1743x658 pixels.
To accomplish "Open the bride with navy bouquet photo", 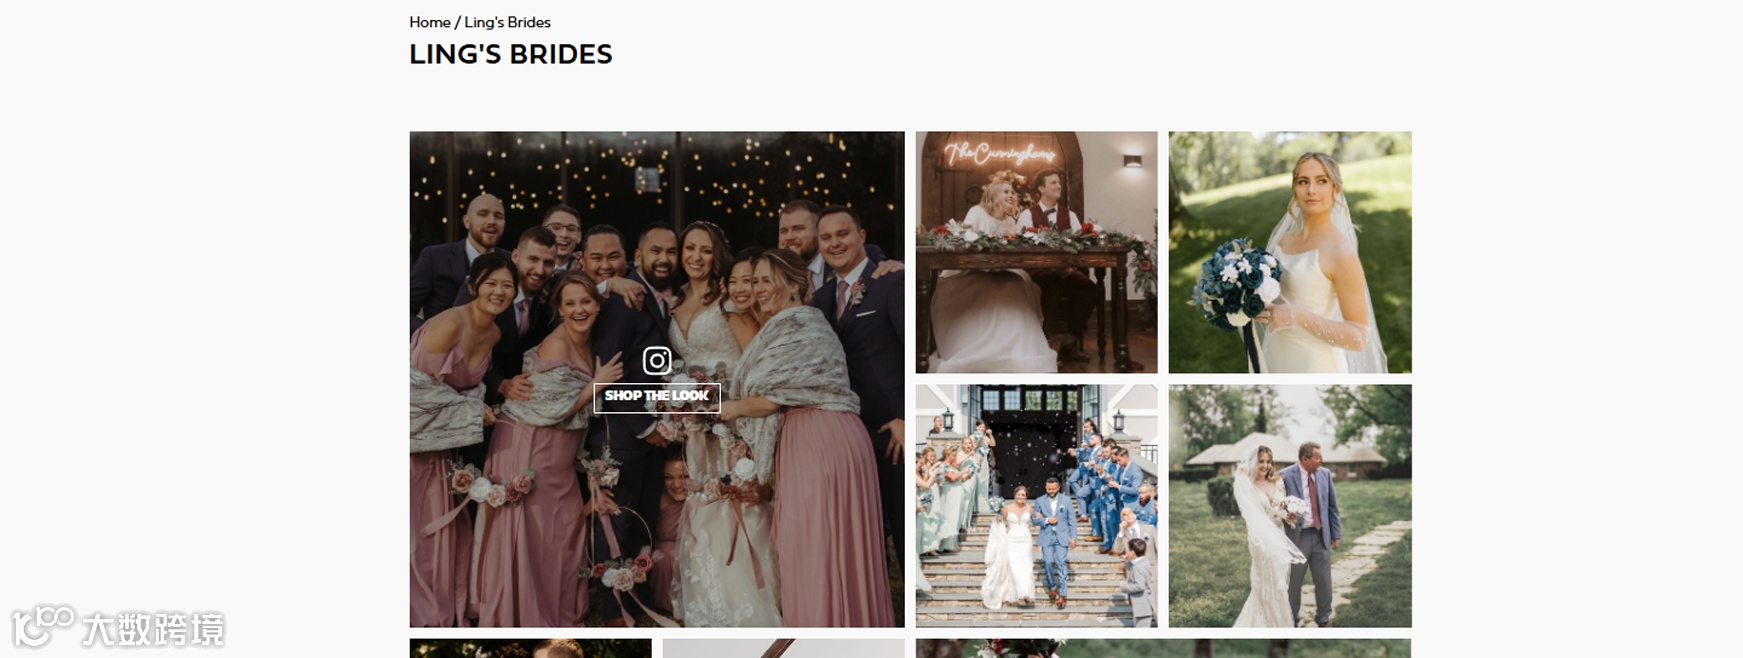I will (x=1290, y=252).
